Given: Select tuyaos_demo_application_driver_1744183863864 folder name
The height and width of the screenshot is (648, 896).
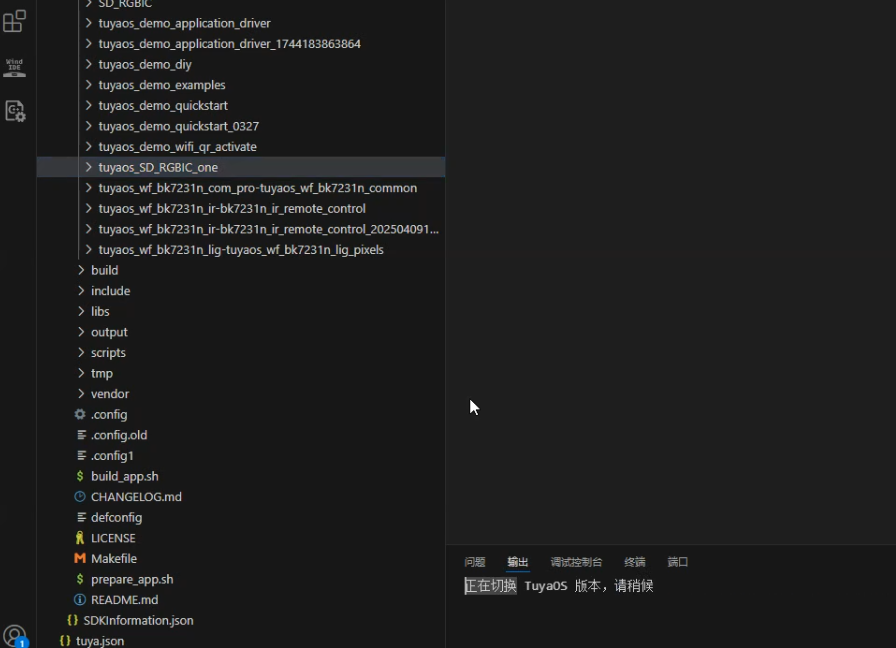Looking at the screenshot, I should click(x=229, y=44).
